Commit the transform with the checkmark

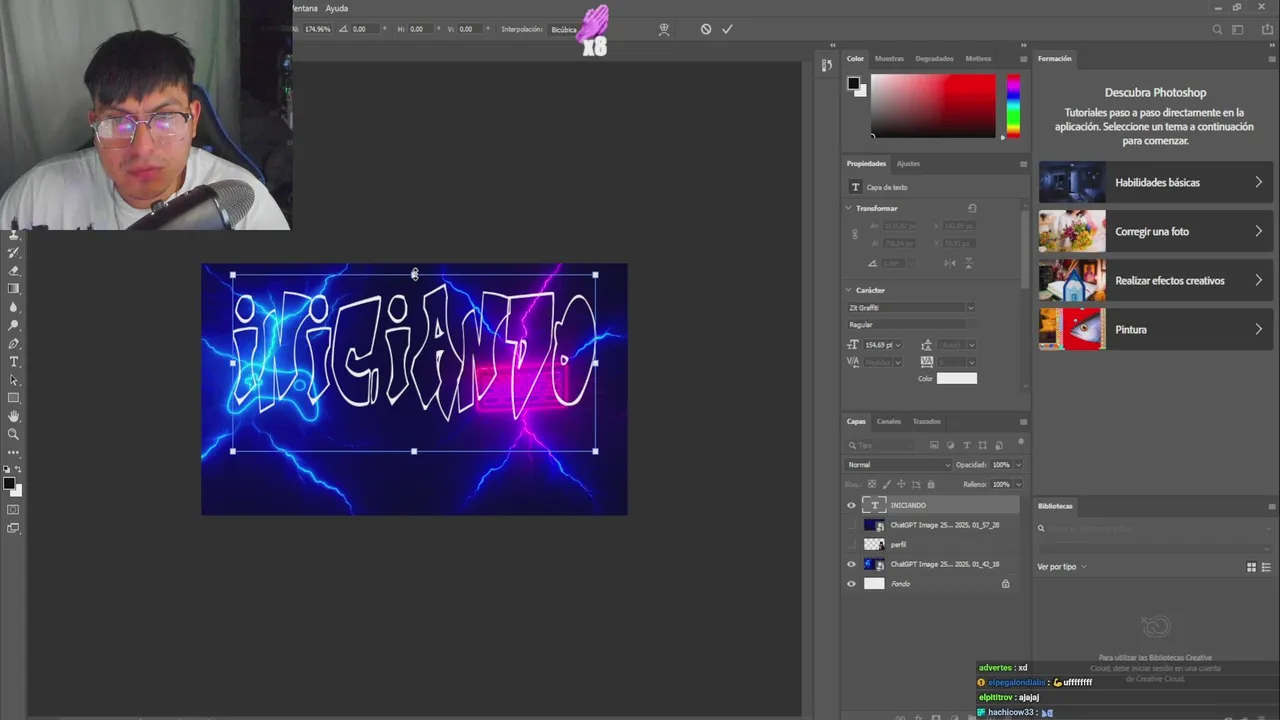[x=727, y=29]
